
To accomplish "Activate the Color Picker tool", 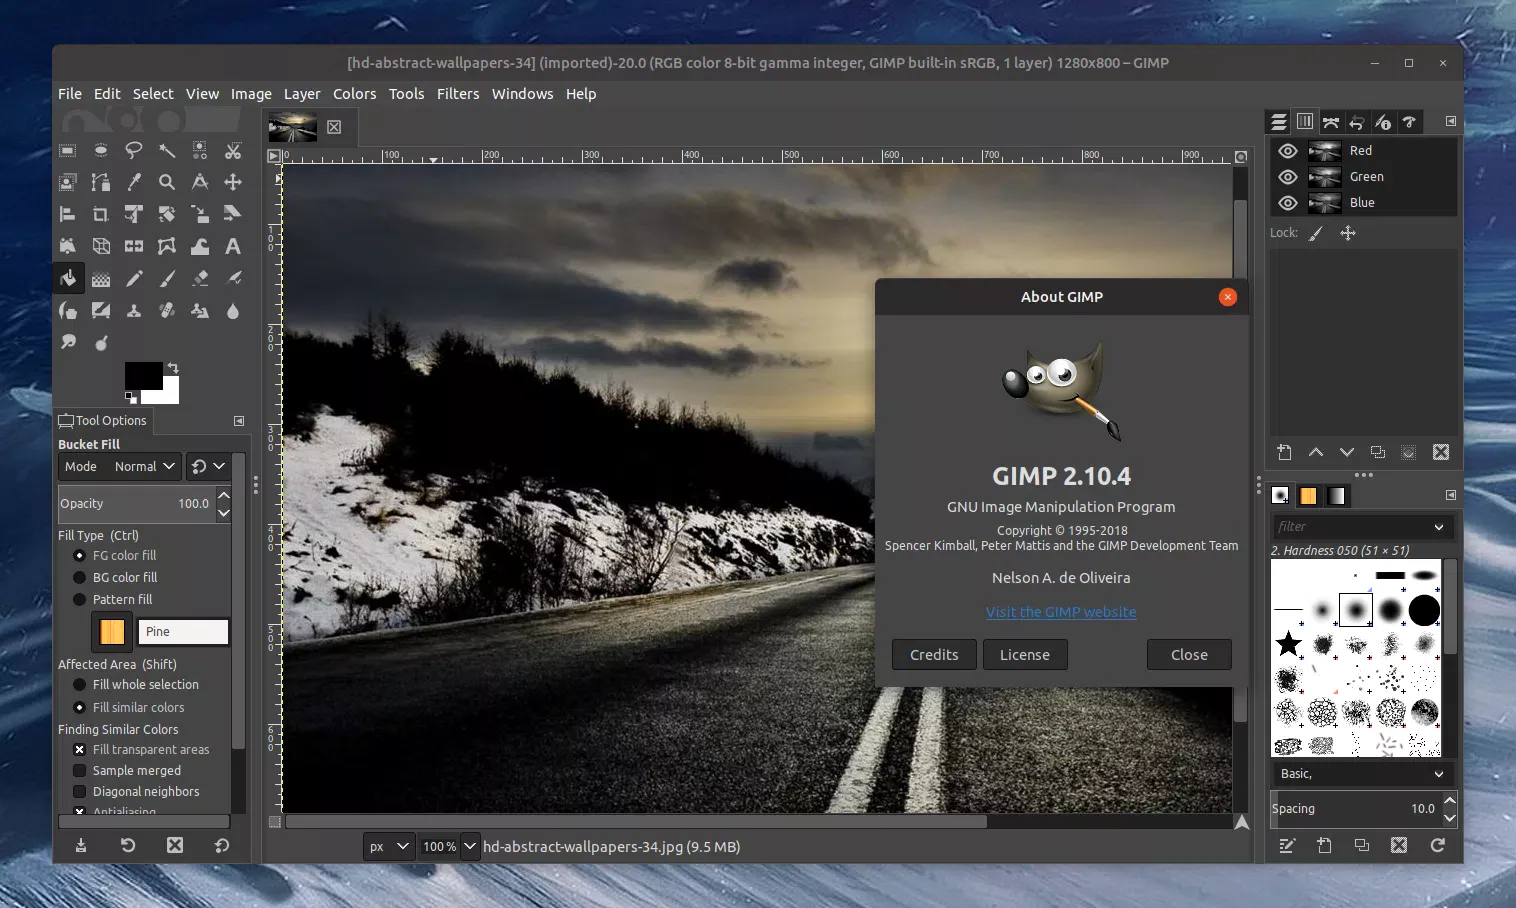I will (134, 182).
